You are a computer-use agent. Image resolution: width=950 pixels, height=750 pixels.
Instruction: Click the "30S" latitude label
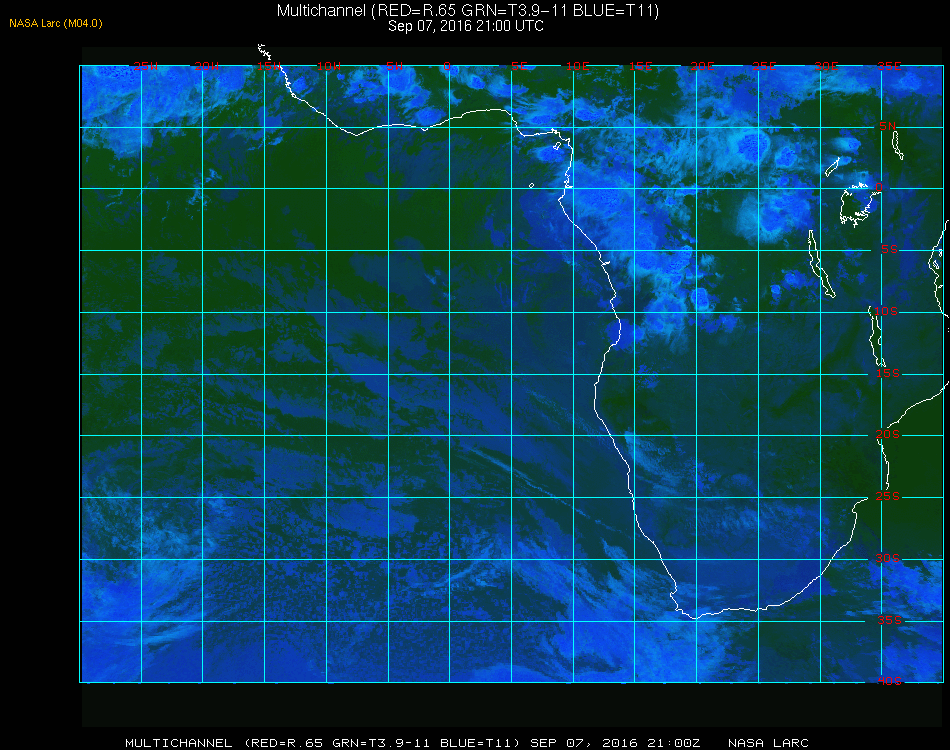(888, 558)
